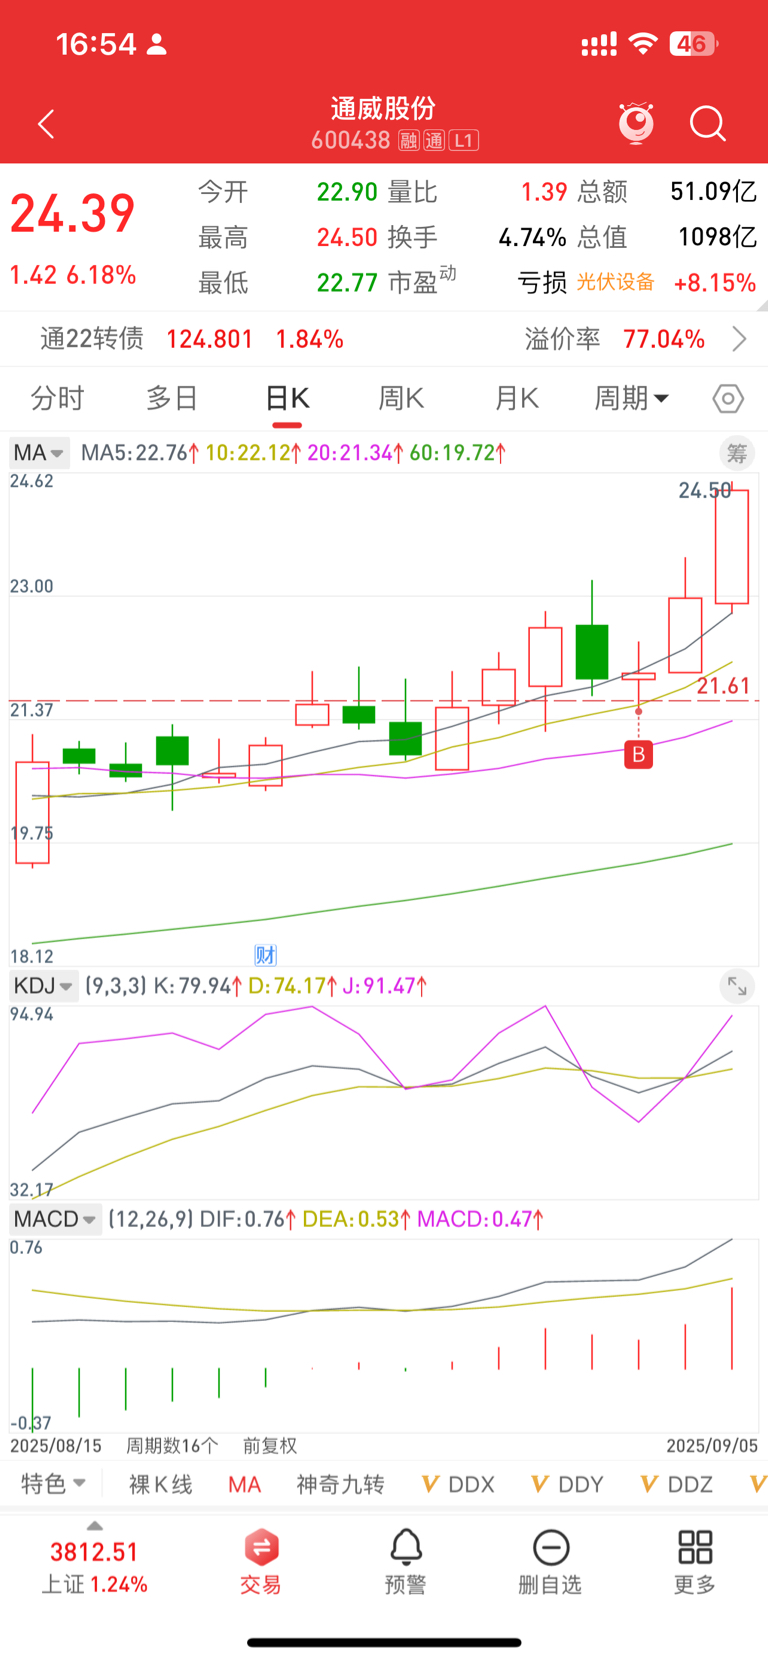Open chart settings hexagon icon
Screen dimensions: 768x1662
(x=728, y=399)
